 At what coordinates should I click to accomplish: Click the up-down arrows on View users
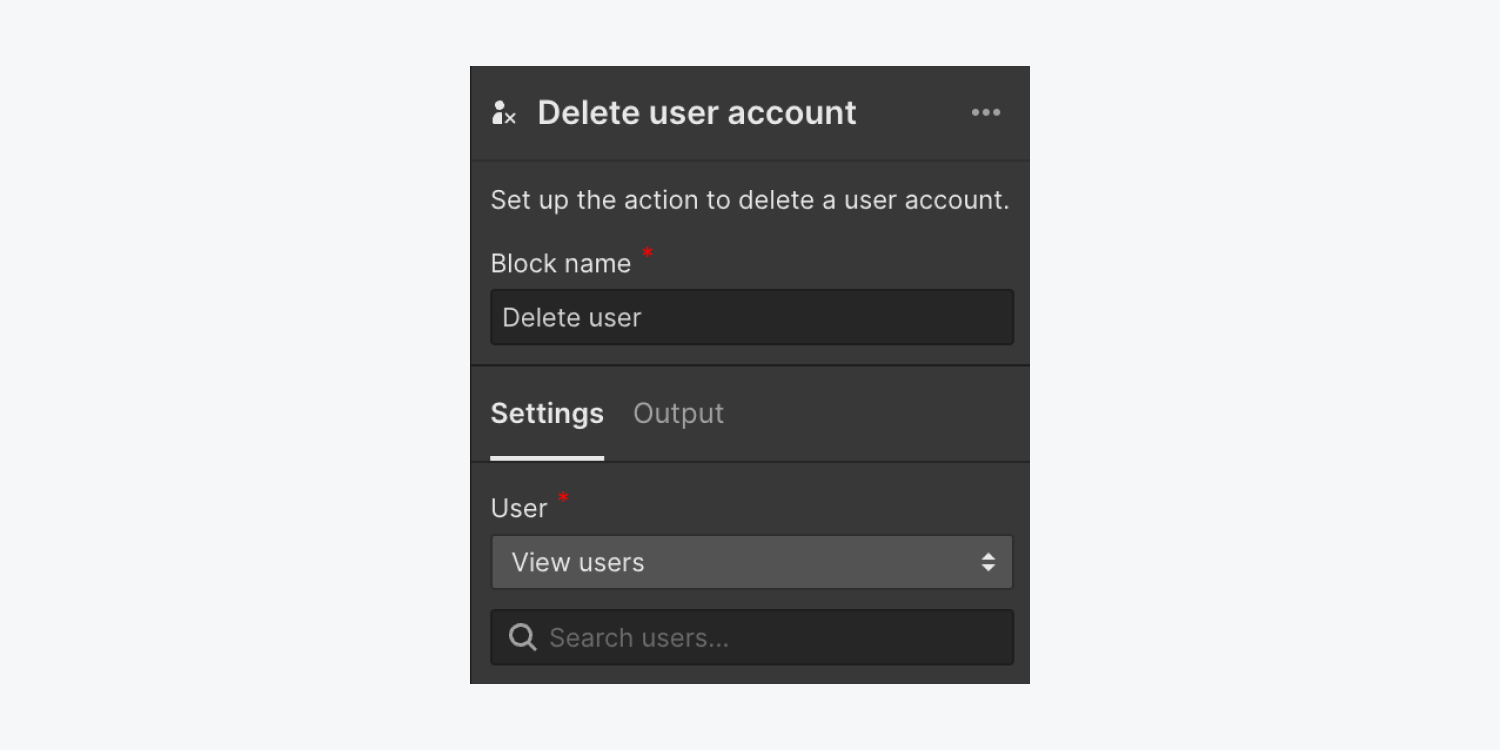tap(988, 562)
